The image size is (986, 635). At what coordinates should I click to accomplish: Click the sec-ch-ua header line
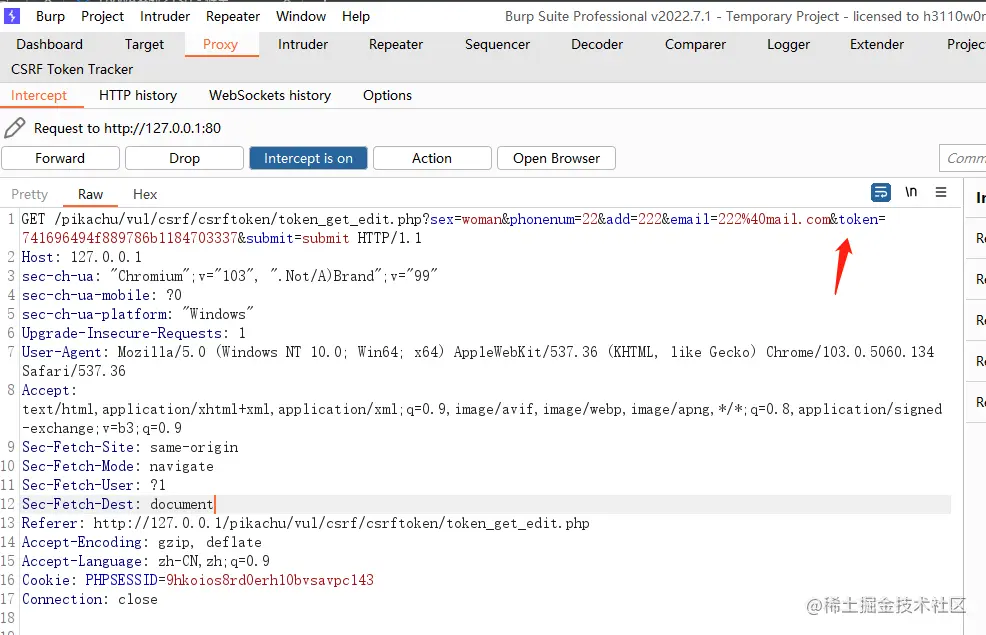230,276
